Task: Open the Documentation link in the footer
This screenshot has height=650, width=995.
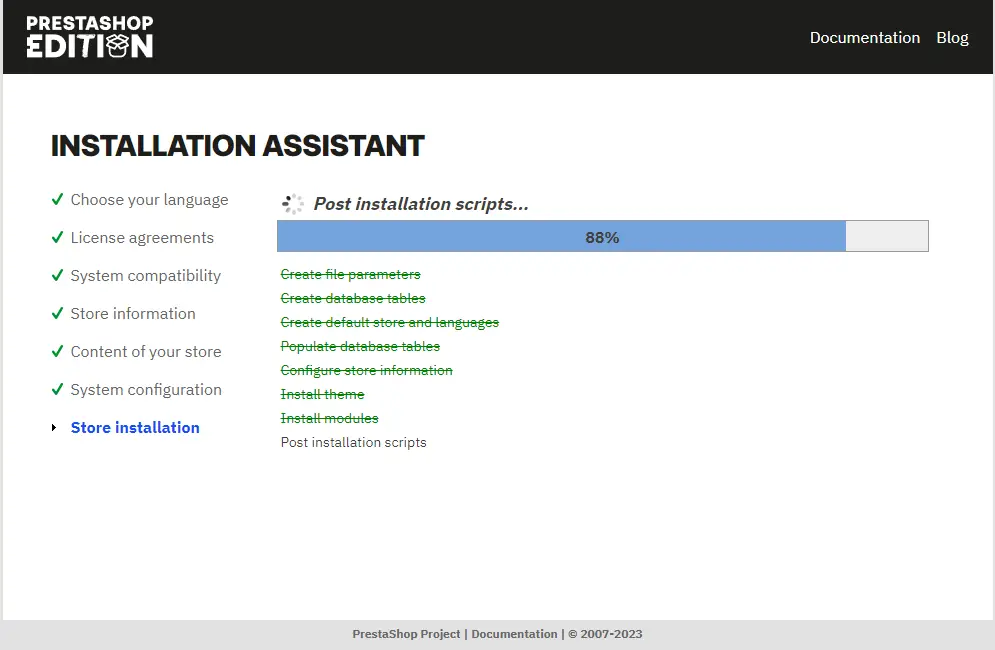Action: 514,634
